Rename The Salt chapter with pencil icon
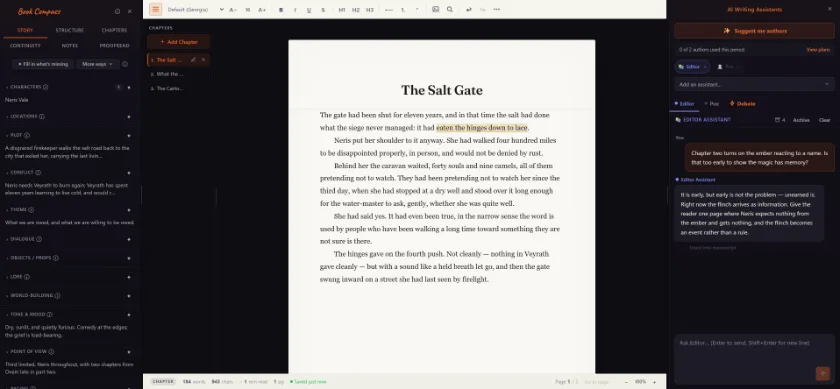The image size is (840, 389). point(193,60)
